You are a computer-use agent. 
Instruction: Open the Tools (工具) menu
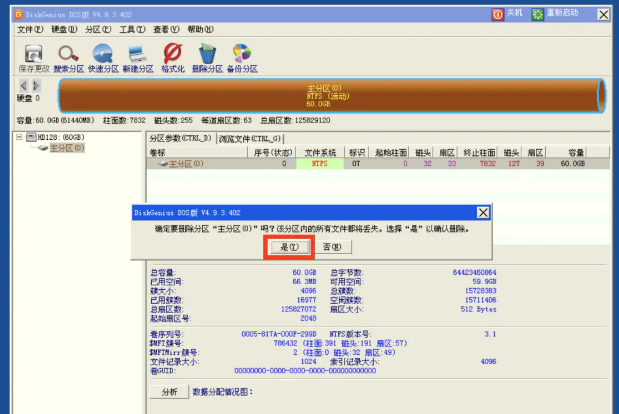tap(132, 30)
